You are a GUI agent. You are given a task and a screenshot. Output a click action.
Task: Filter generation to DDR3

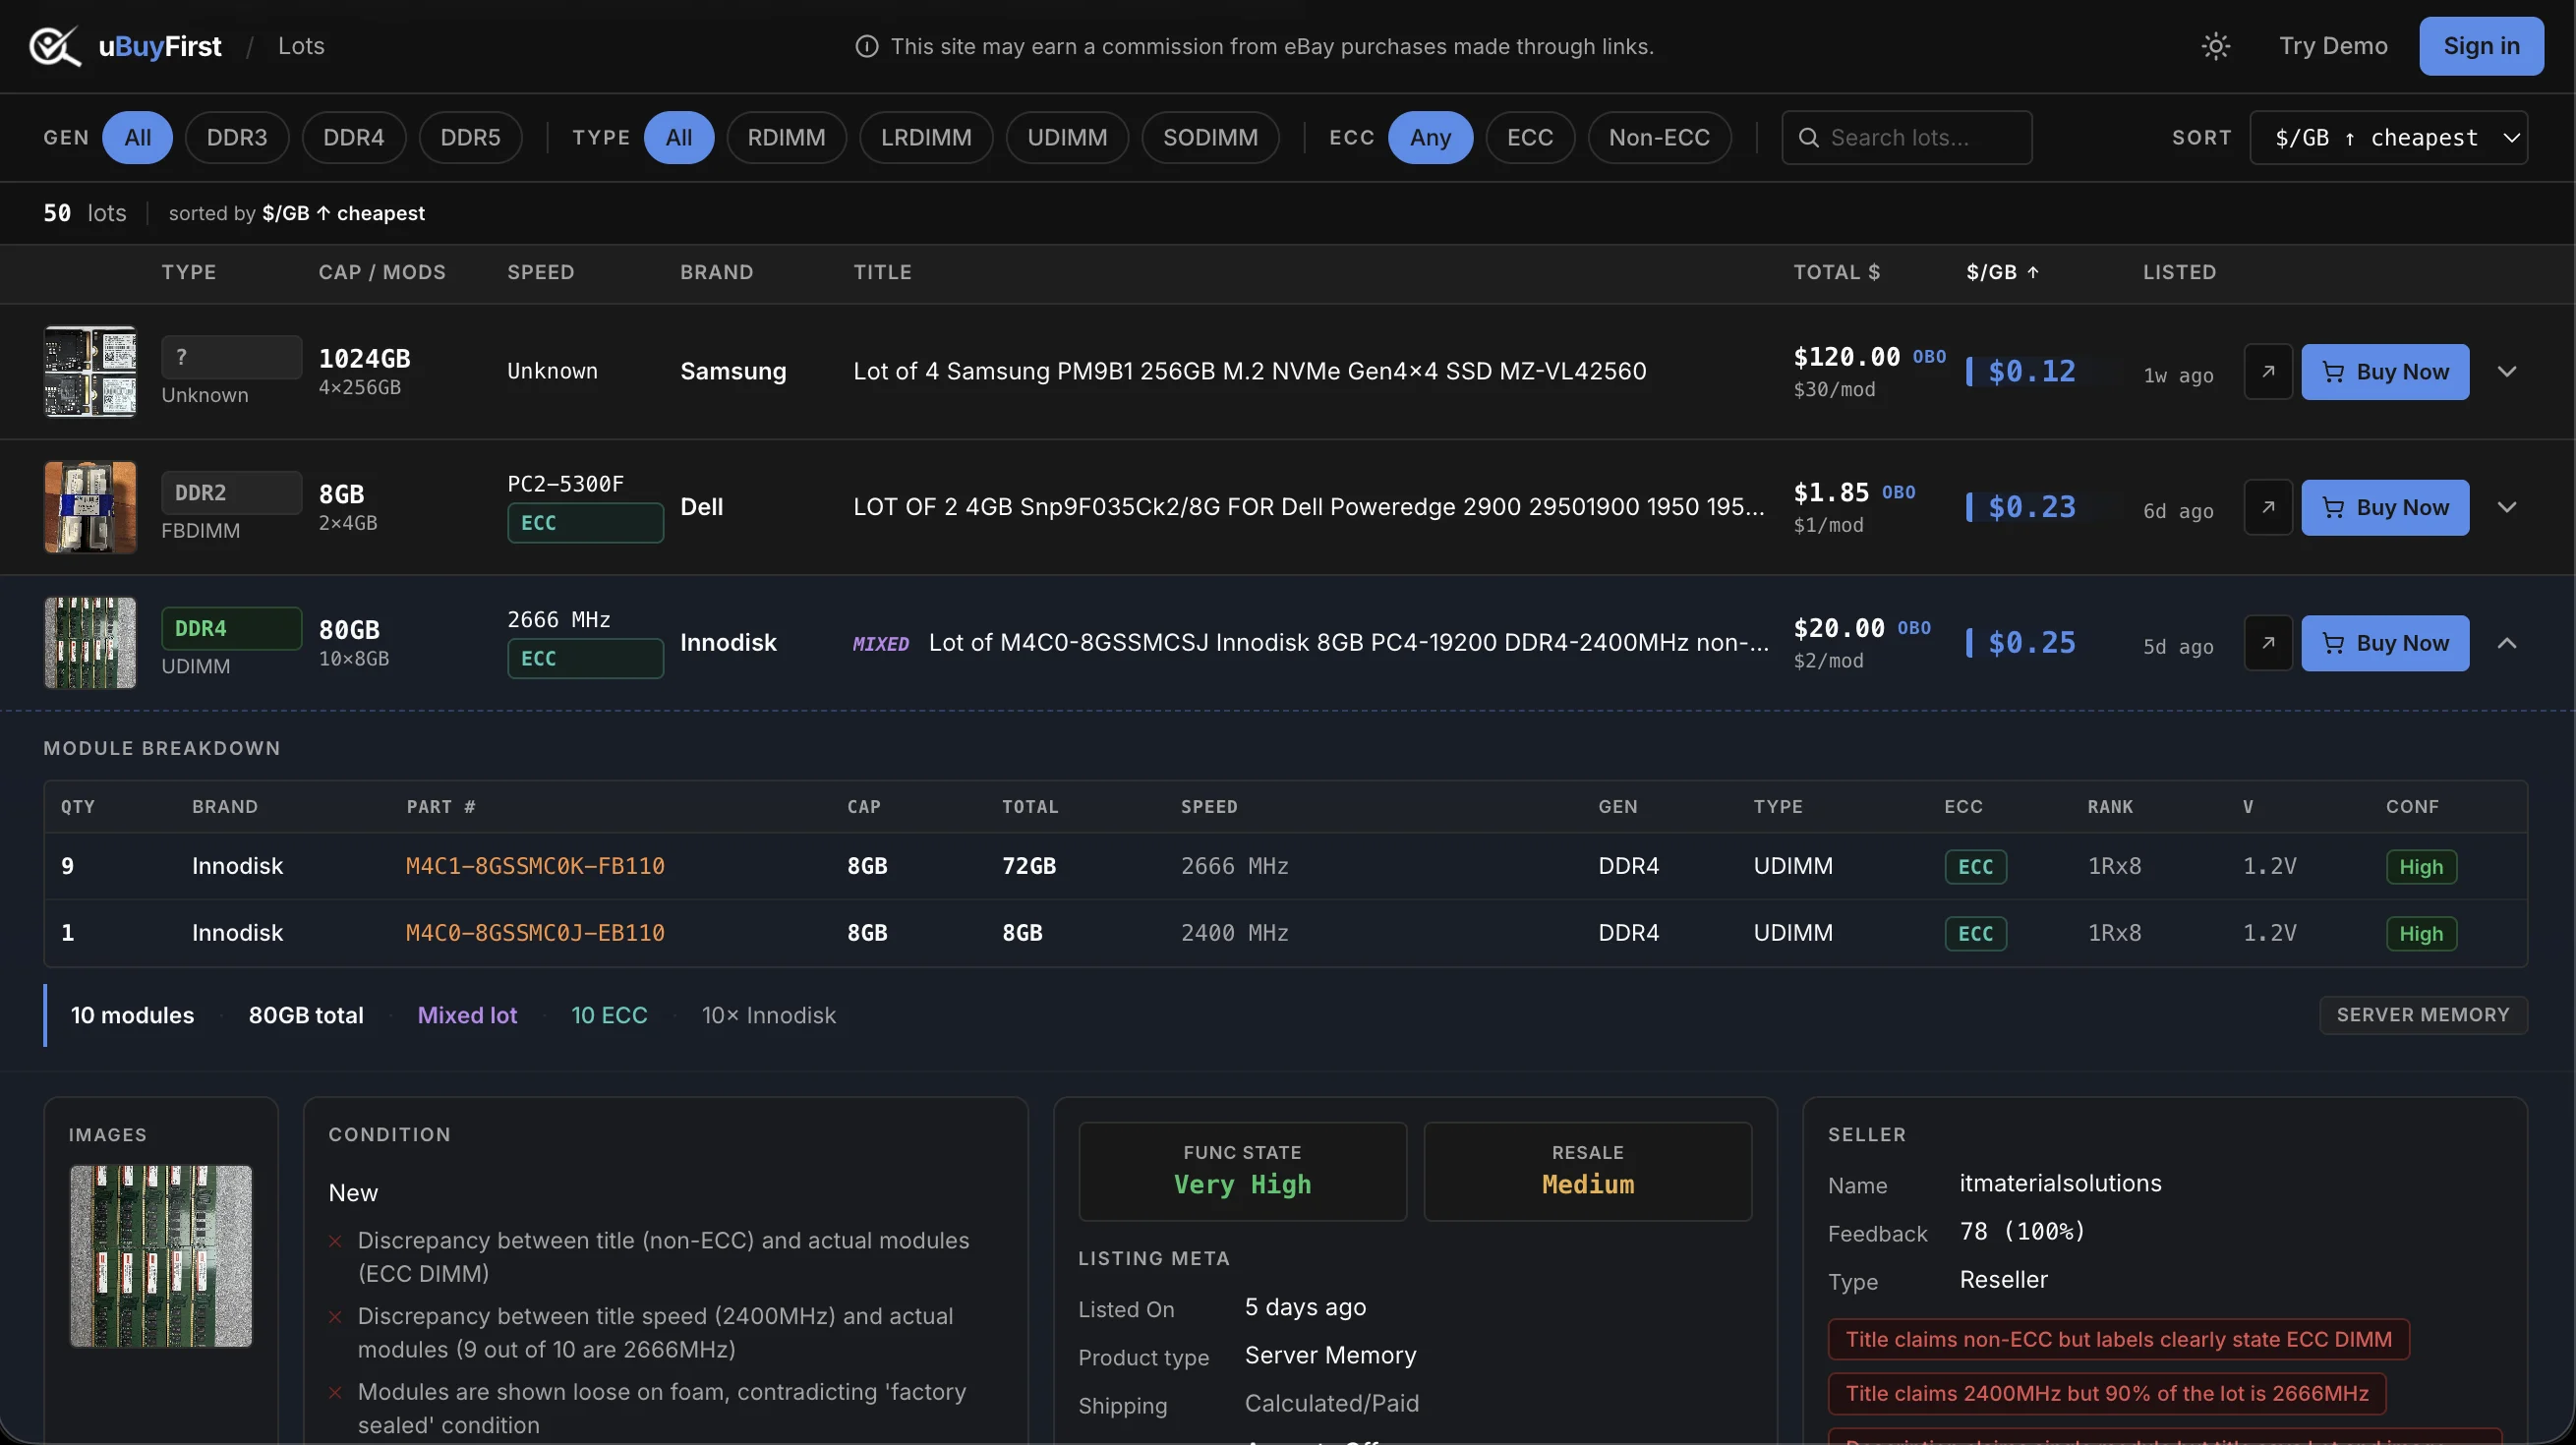coord(237,137)
